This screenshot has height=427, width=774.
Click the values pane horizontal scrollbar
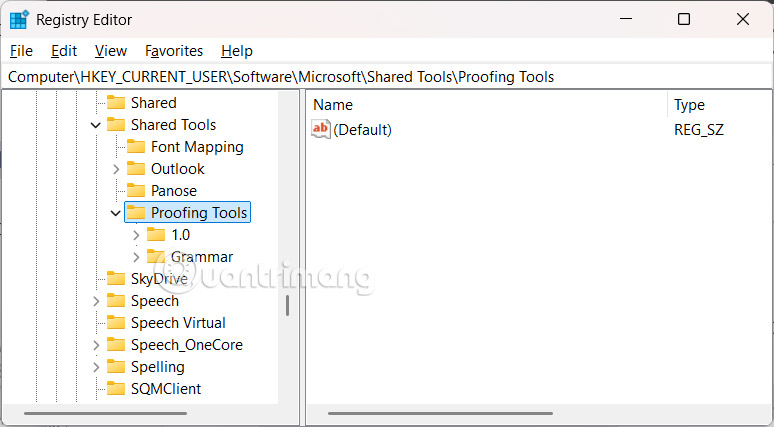tap(440, 413)
